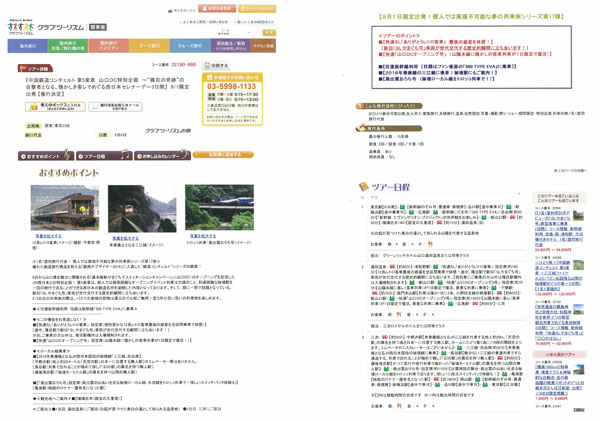Click the breakfast fork-and-knife icon in day 3 meals
This screenshot has height=421, width=600.
tap(398, 406)
